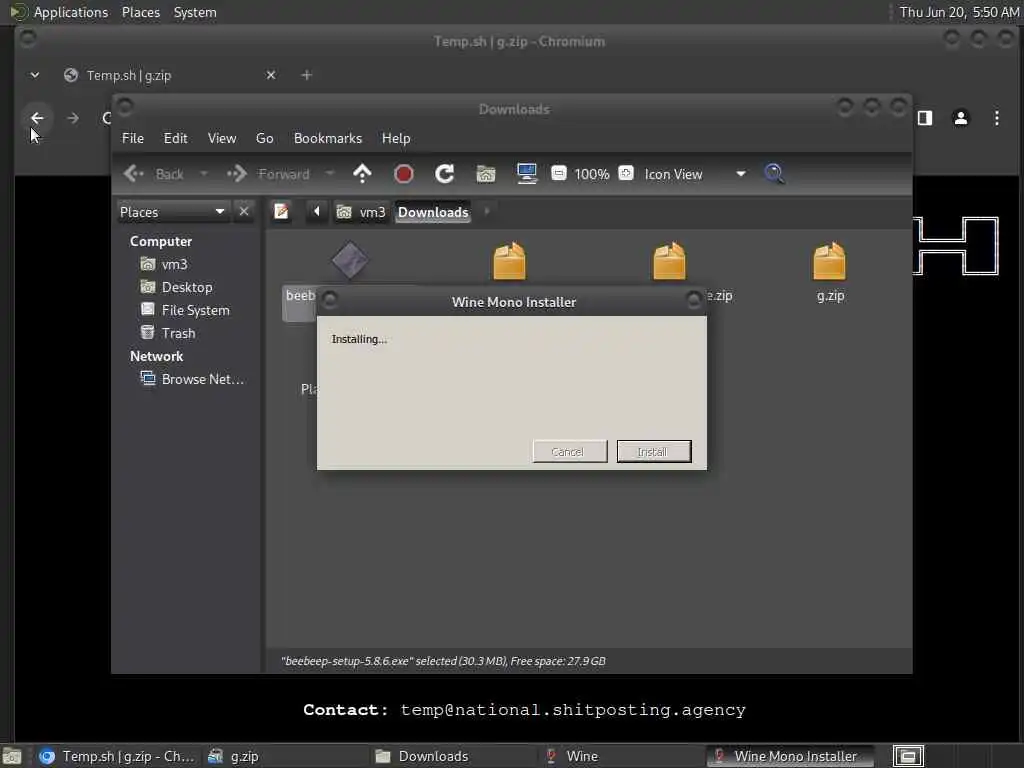Go up to the parent folder
Image resolution: width=1024 pixels, height=768 pixels.
tap(362, 174)
